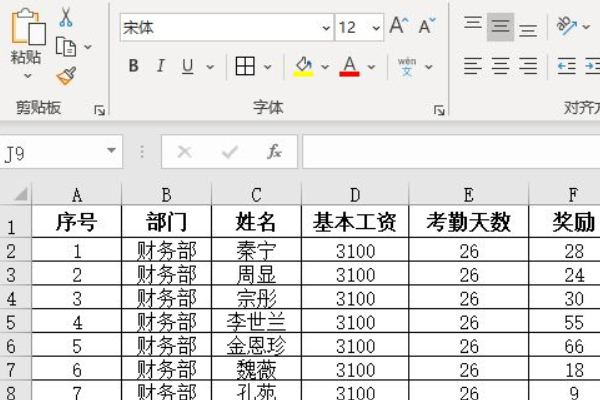Toggle Italic formatting
Image resolution: width=600 pixels, height=400 pixels.
[161, 66]
